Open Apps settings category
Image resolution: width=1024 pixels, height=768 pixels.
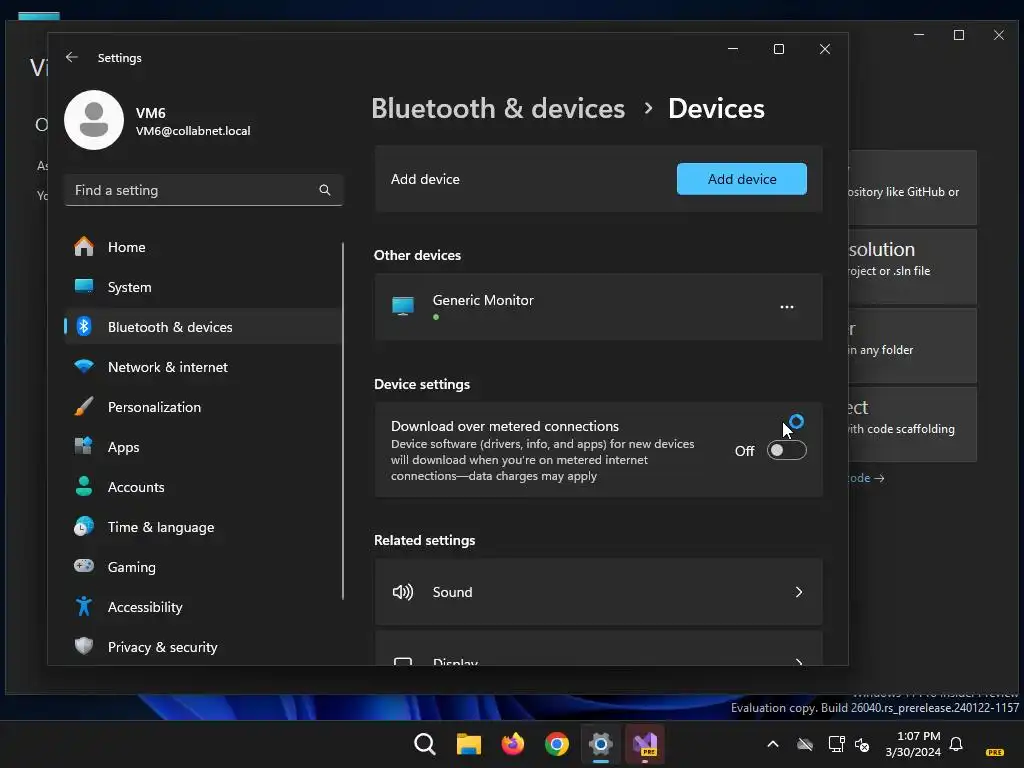(204, 447)
